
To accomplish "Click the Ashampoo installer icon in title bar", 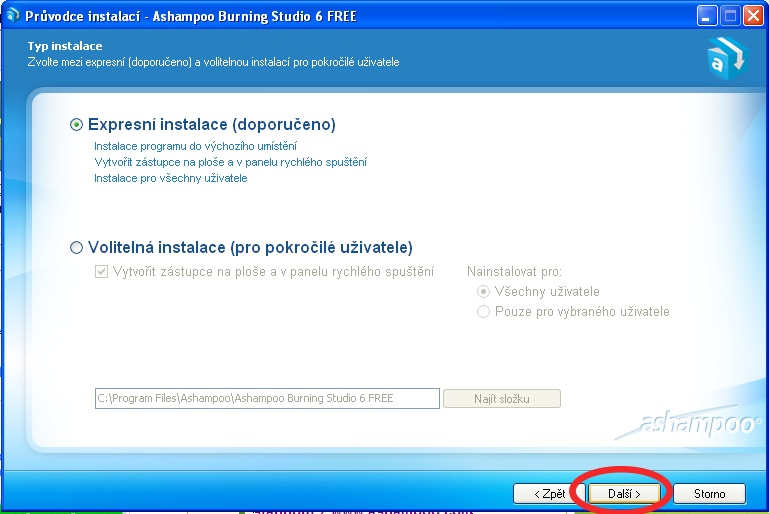I will pyautogui.click(x=13, y=16).
